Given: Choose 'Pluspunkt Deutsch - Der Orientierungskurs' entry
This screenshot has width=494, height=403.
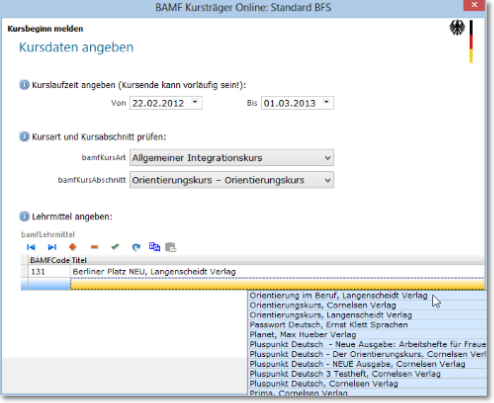Looking at the screenshot, I should click(x=367, y=354).
